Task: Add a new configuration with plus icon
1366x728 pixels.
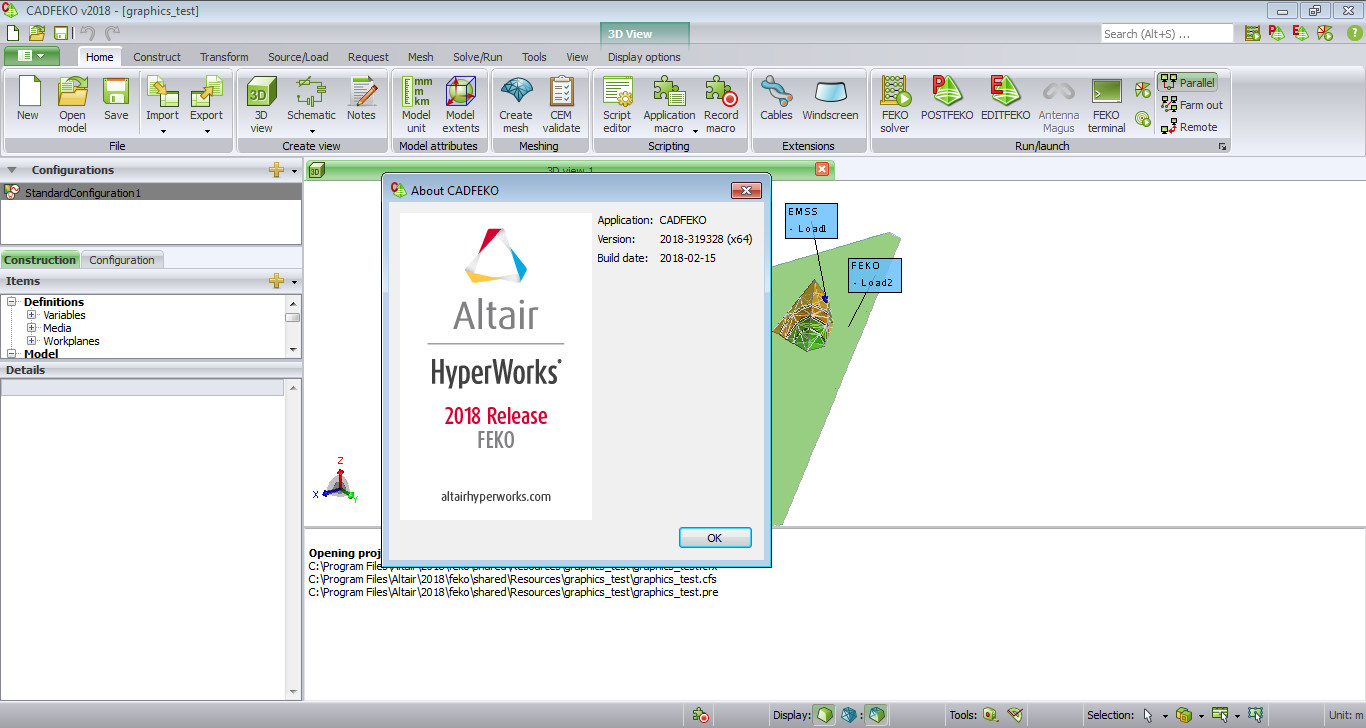Action: (x=277, y=170)
